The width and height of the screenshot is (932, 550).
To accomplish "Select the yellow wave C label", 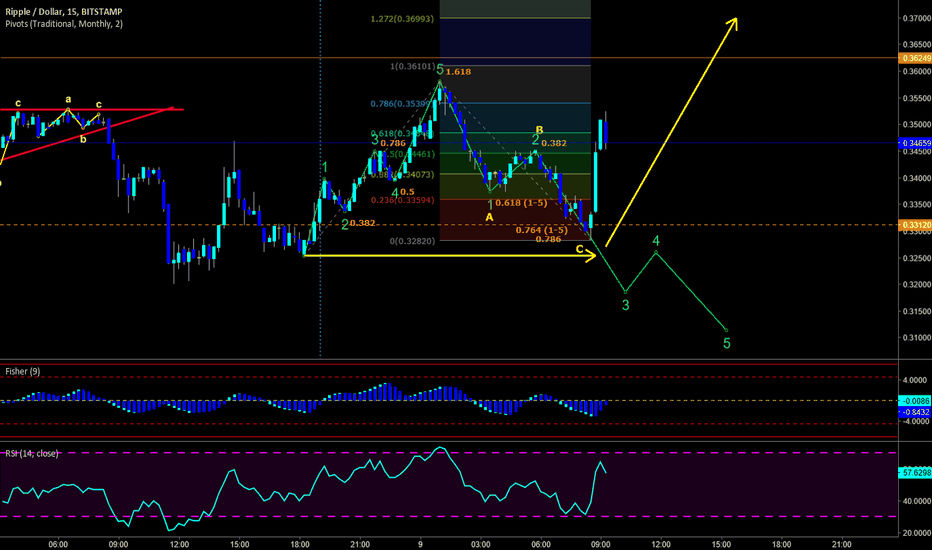I will click(x=580, y=249).
